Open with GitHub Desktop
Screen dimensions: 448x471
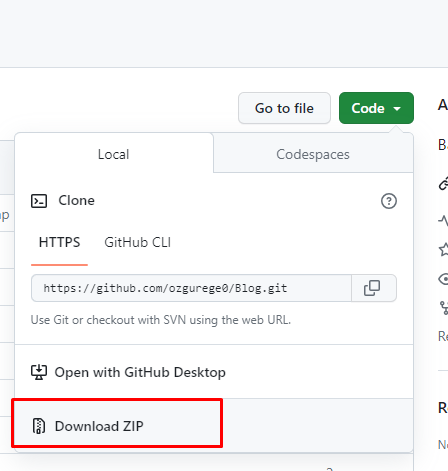(214, 372)
